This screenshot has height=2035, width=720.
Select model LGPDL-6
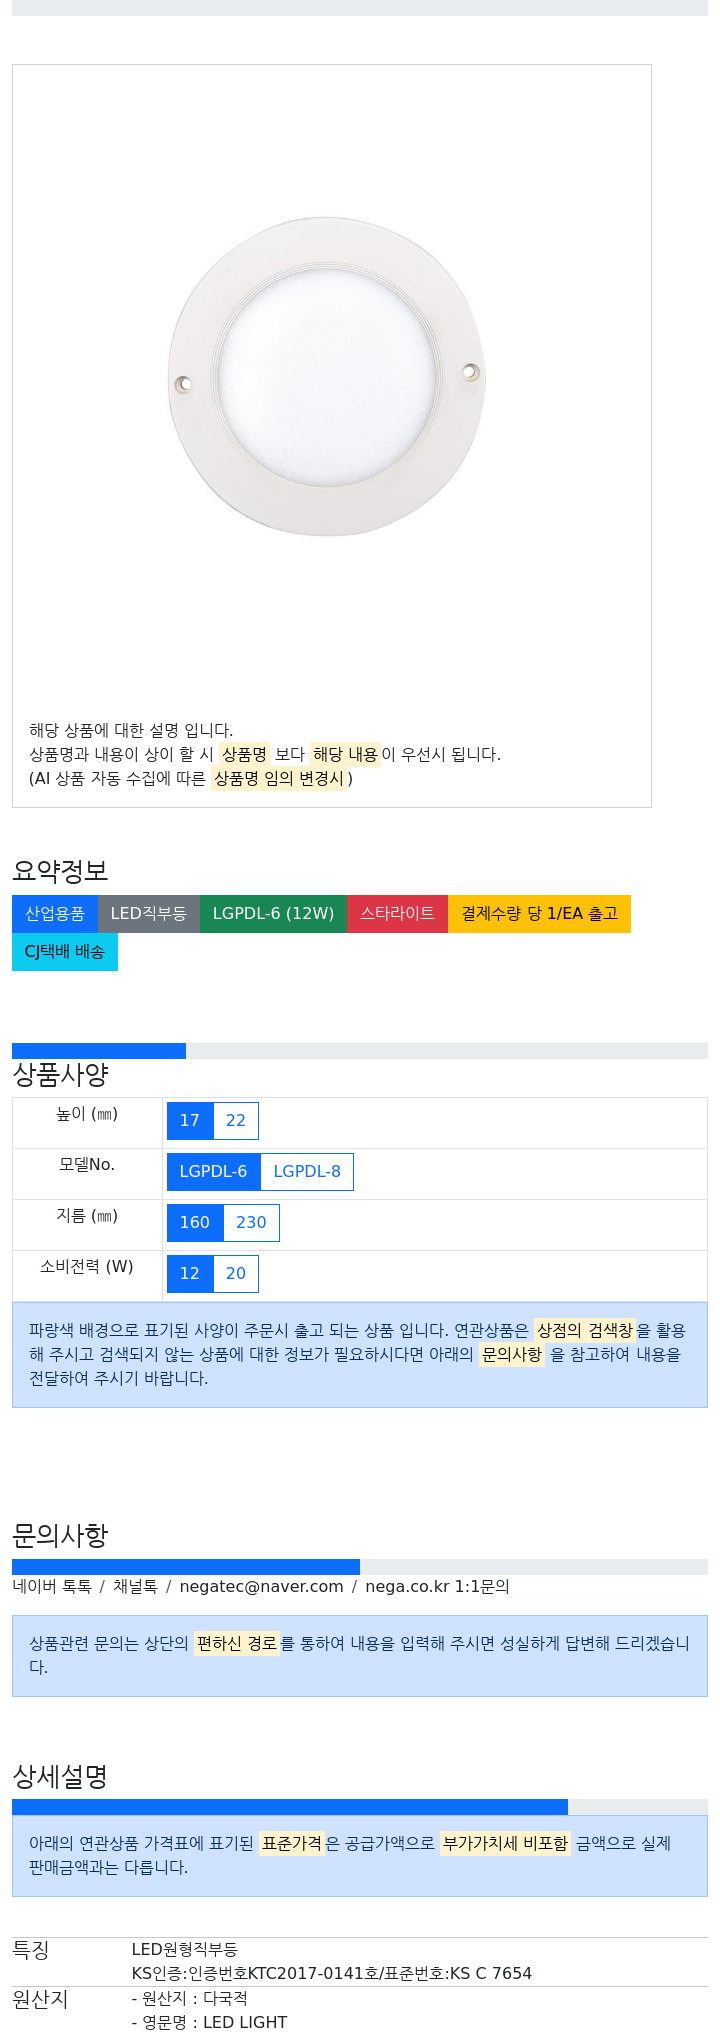point(213,1172)
